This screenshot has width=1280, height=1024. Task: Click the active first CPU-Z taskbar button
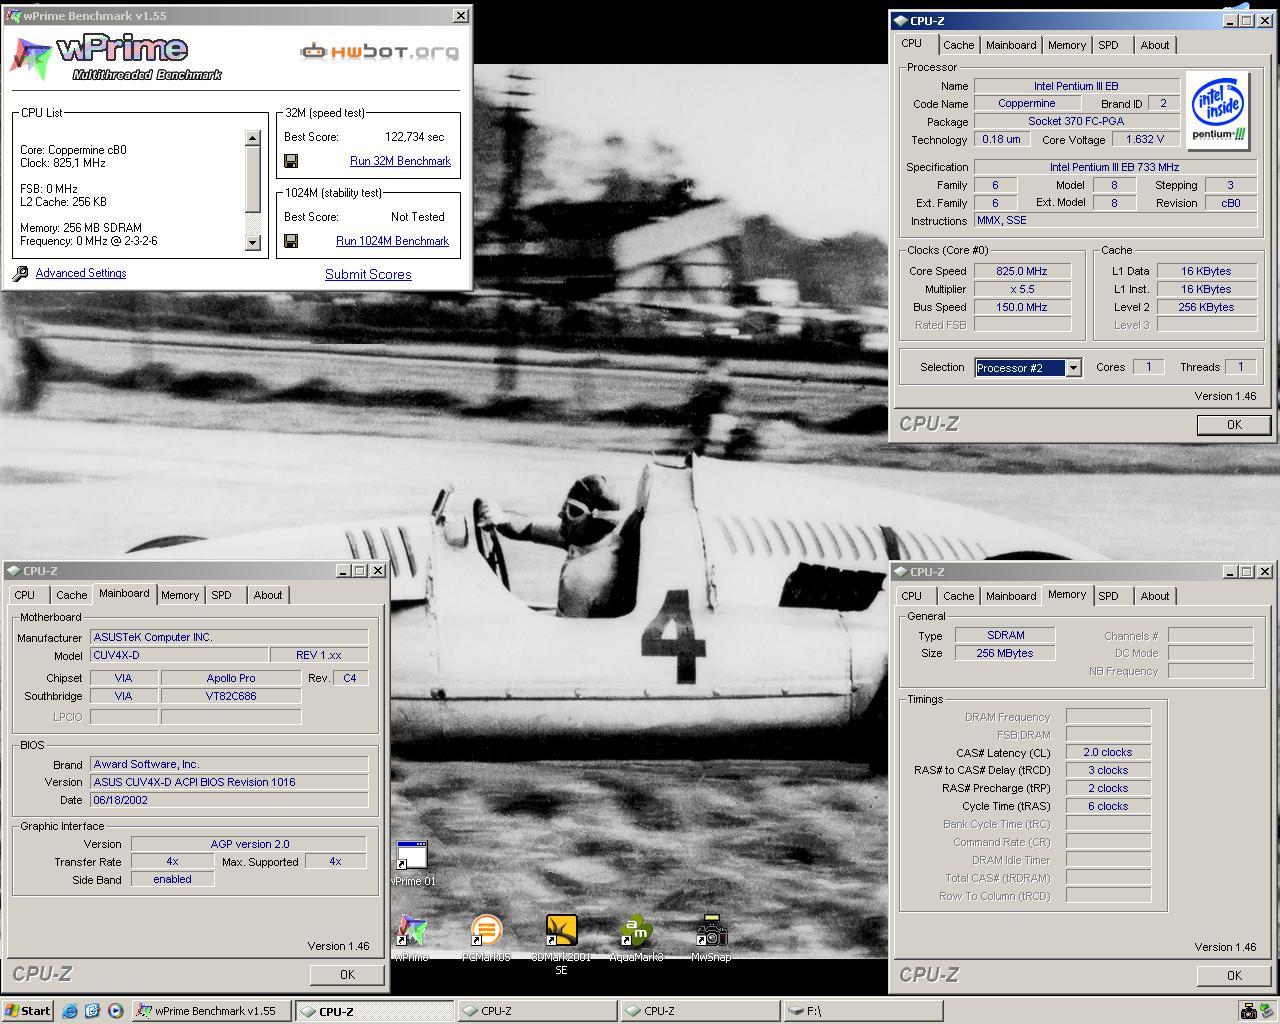(x=374, y=1011)
